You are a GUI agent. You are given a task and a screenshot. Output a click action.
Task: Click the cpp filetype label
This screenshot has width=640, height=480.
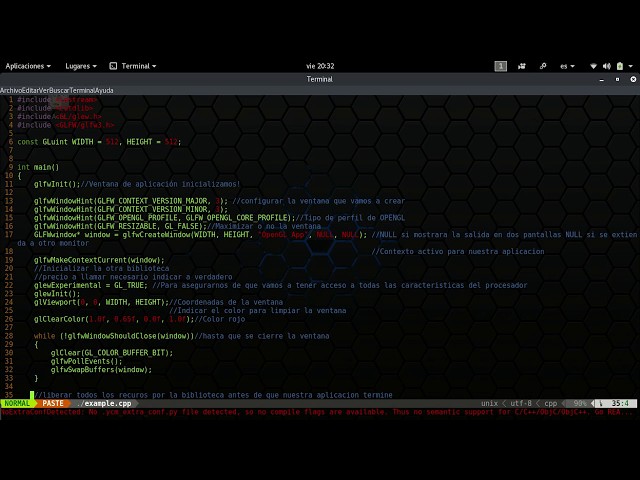tap(551, 403)
